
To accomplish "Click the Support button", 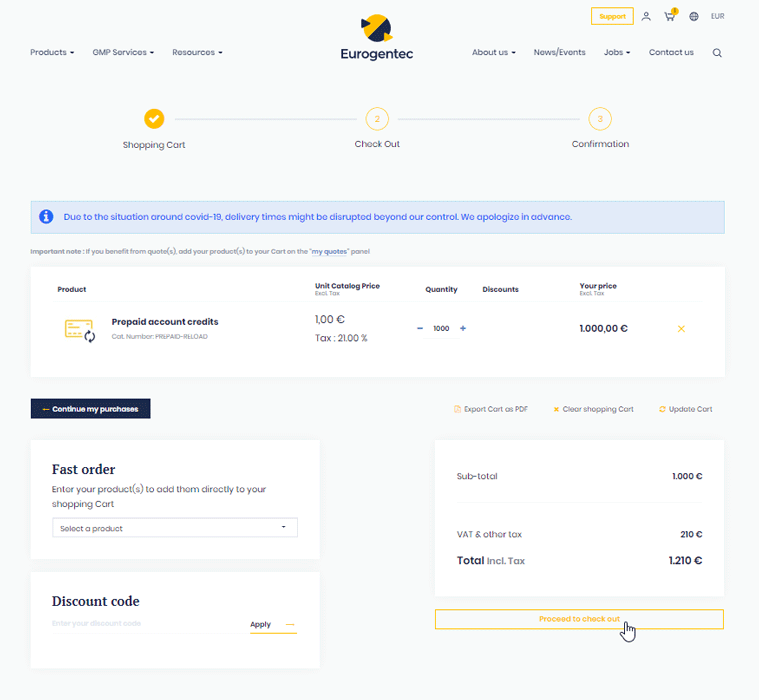I will click(x=612, y=16).
